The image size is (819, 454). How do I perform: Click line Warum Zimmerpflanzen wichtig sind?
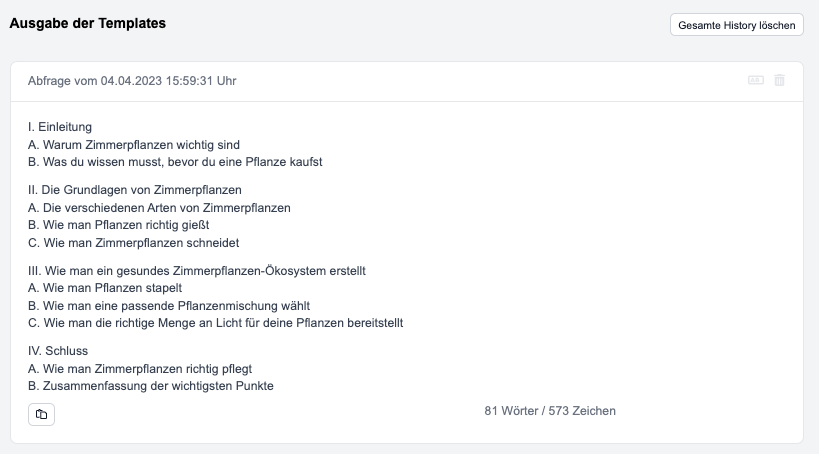[134, 145]
